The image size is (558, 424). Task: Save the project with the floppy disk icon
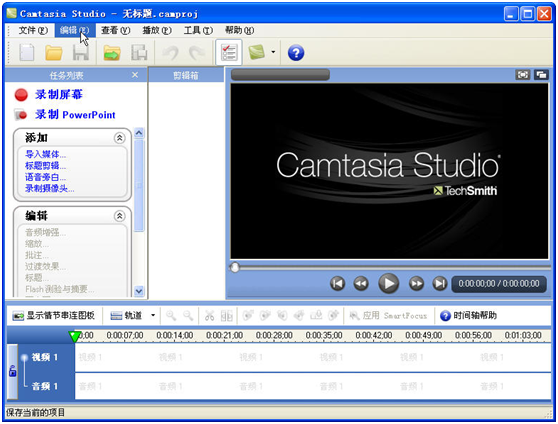pyautogui.click(x=81, y=53)
